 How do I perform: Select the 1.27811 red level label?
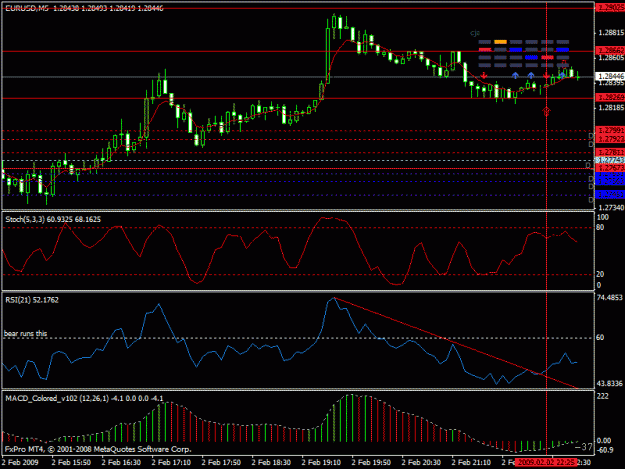tap(609, 152)
